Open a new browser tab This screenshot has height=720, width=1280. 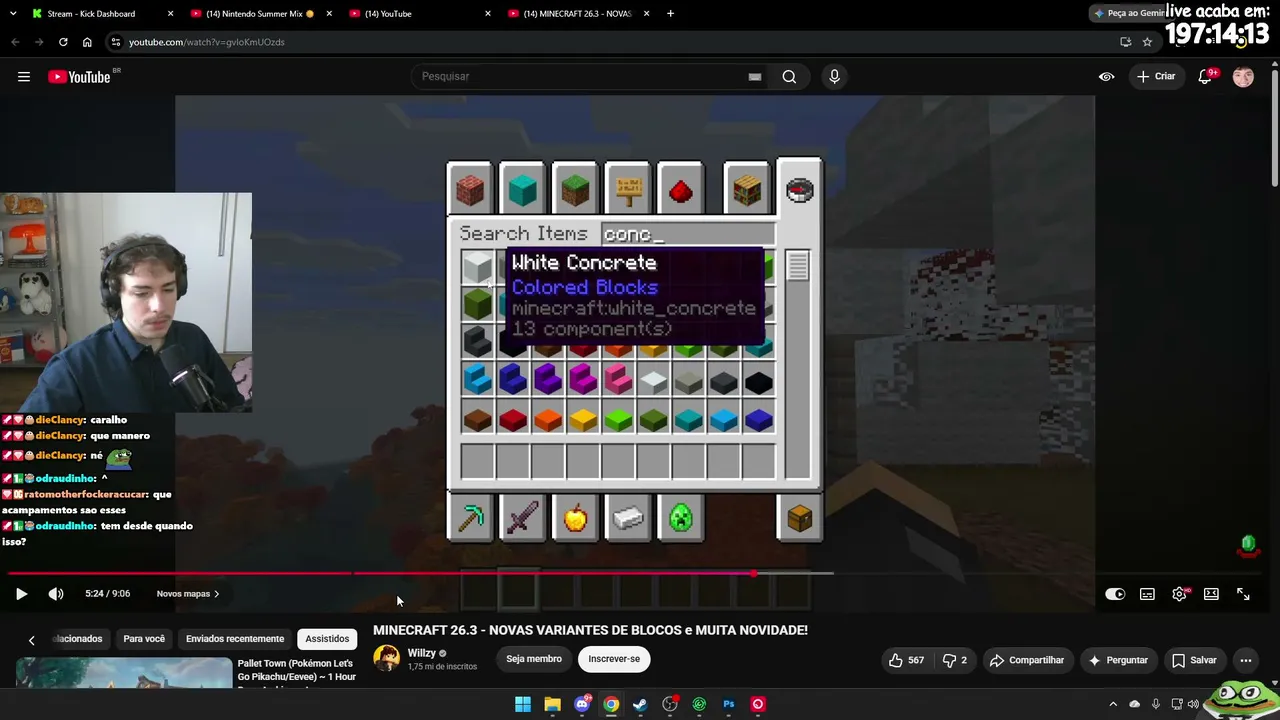click(x=670, y=14)
